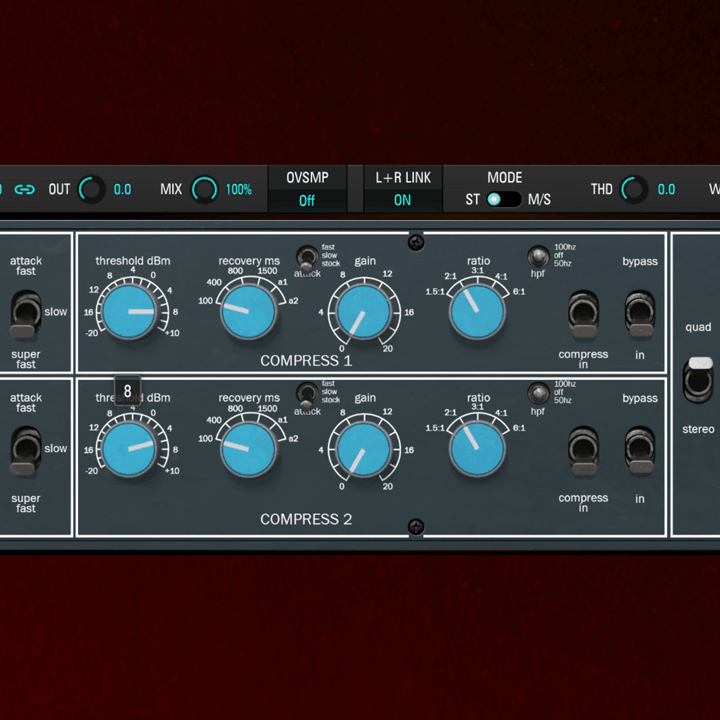720x720 pixels.
Task: Click the THD 0.0 value field
Action: 666,189
